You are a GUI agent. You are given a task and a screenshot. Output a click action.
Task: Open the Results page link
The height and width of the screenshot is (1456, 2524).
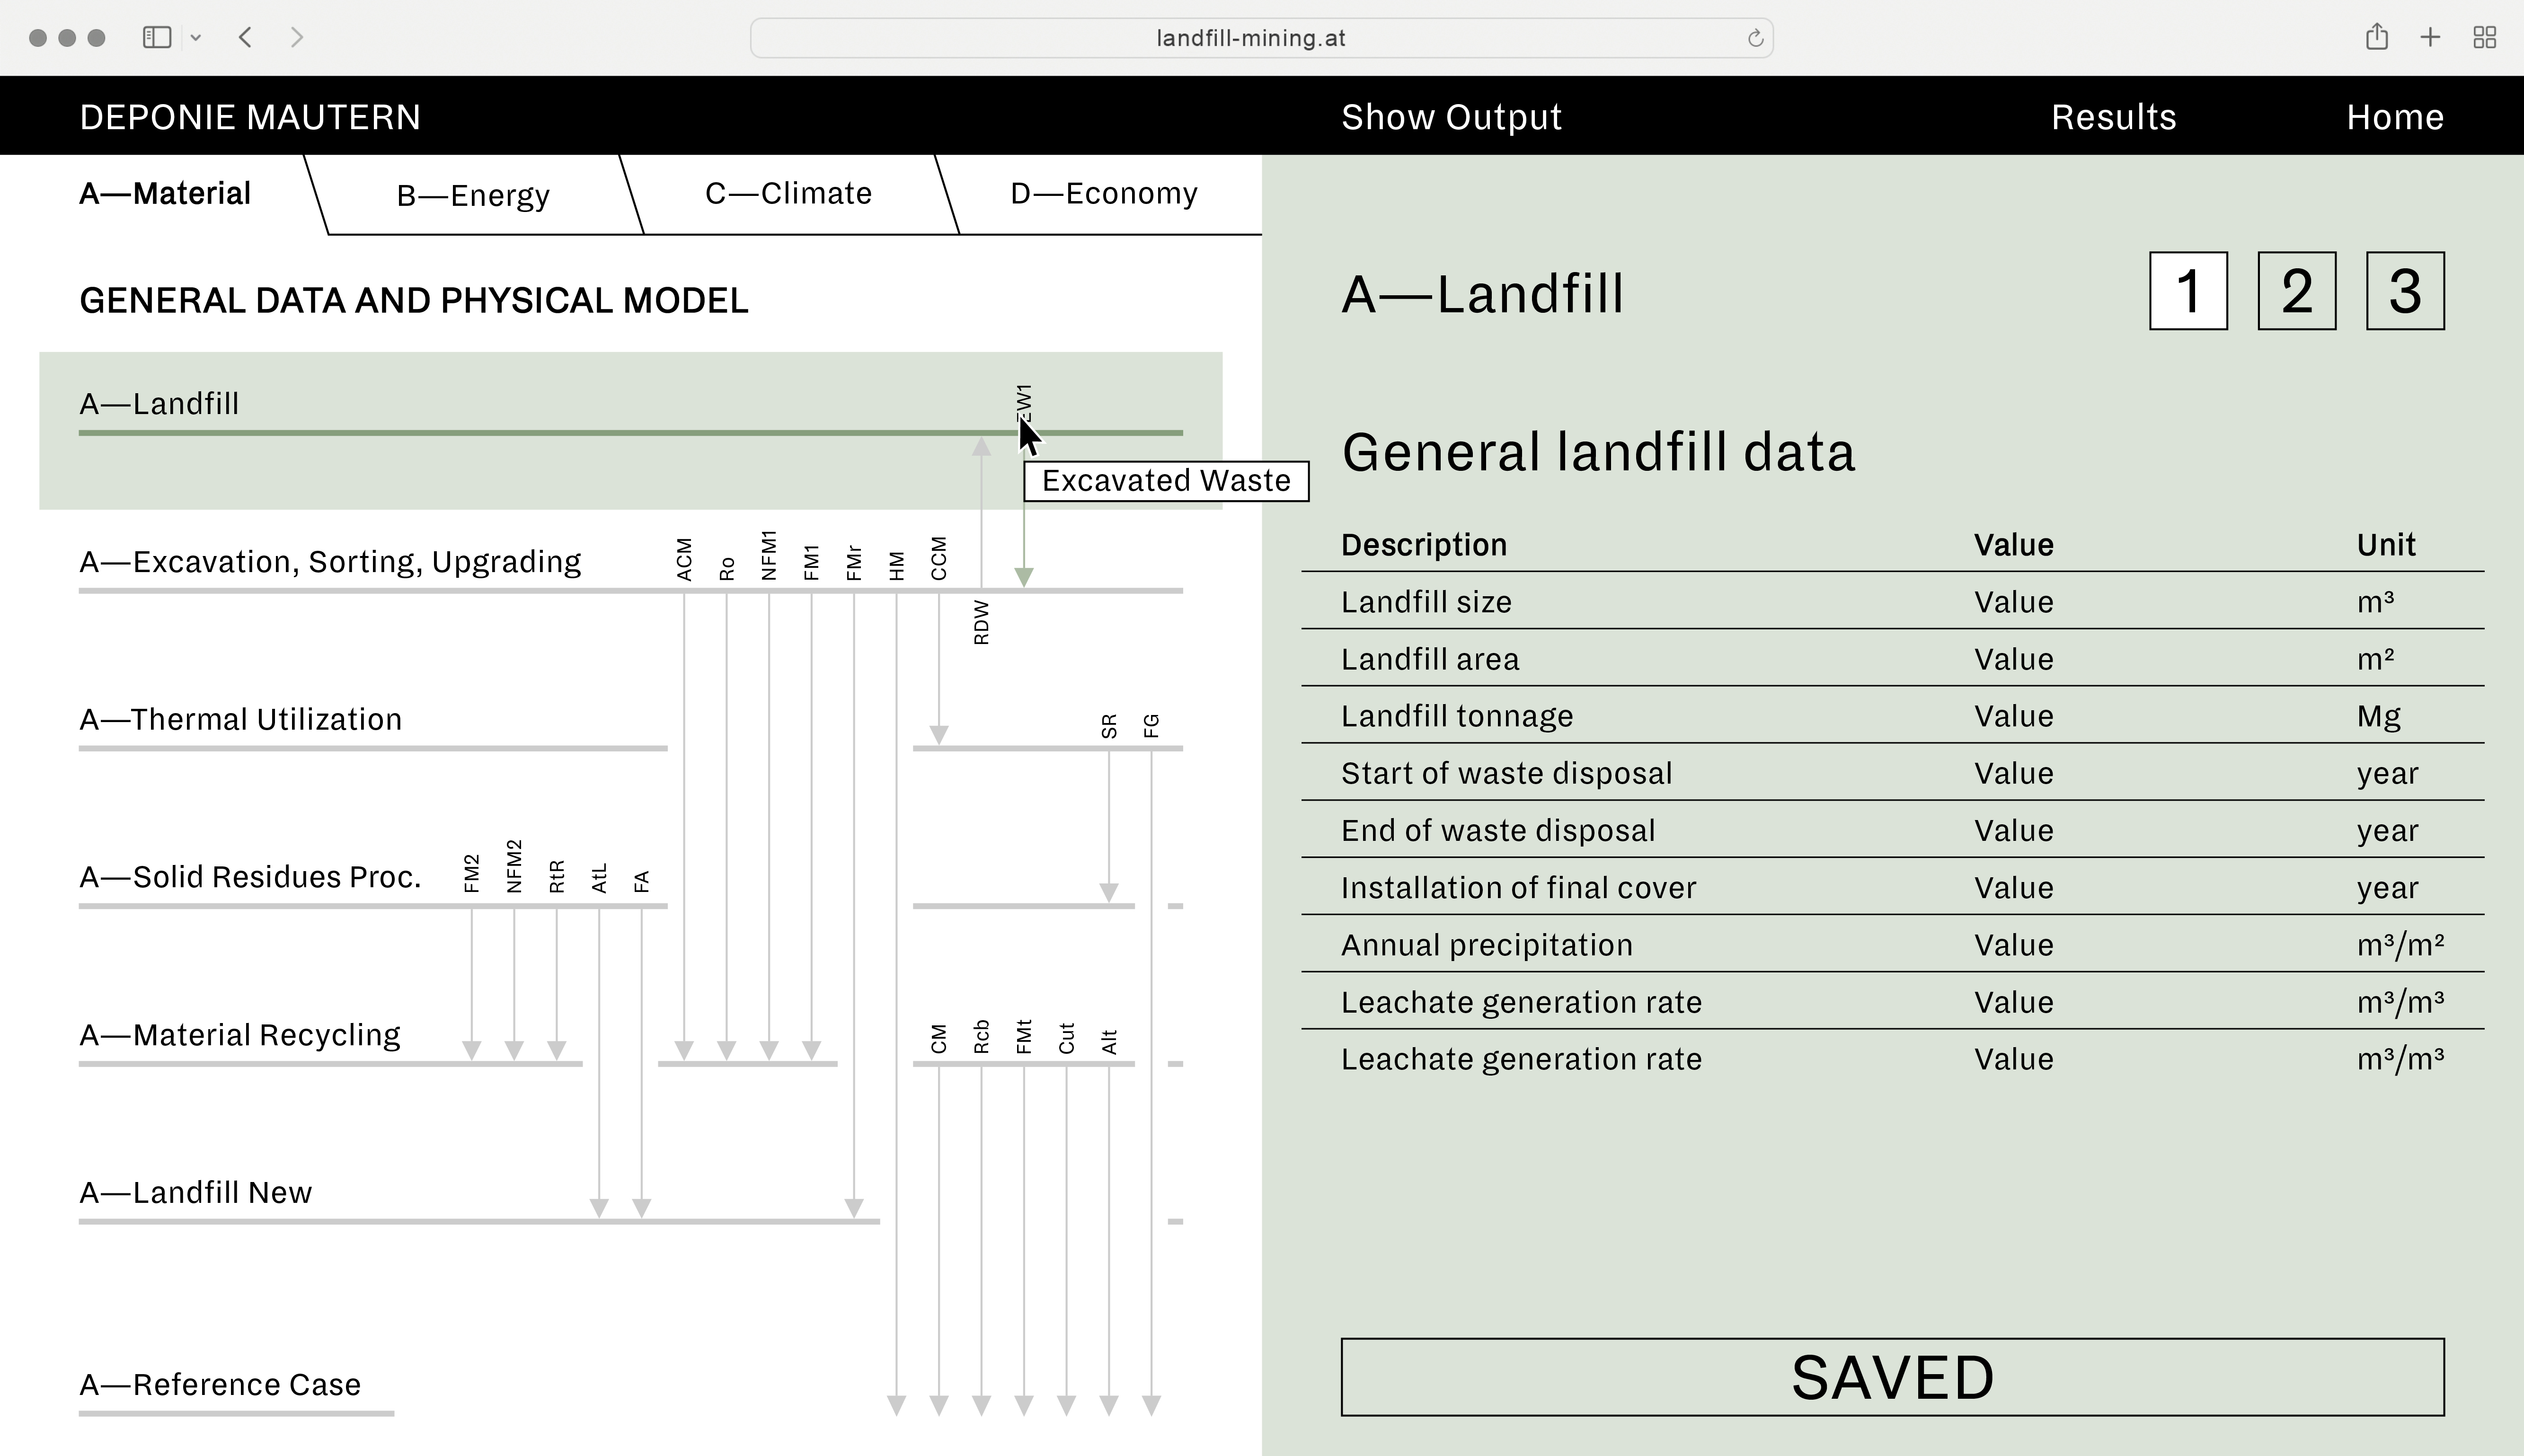point(2114,117)
